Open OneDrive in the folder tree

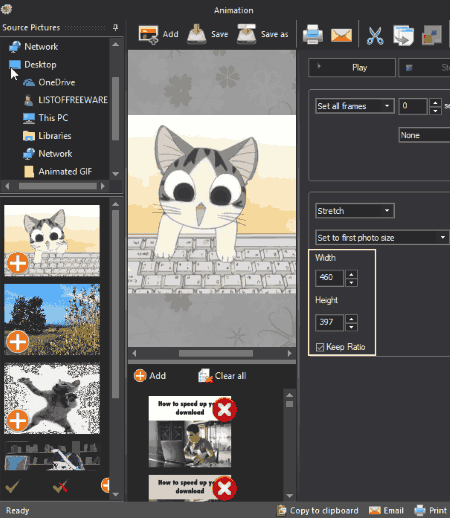tap(49, 82)
